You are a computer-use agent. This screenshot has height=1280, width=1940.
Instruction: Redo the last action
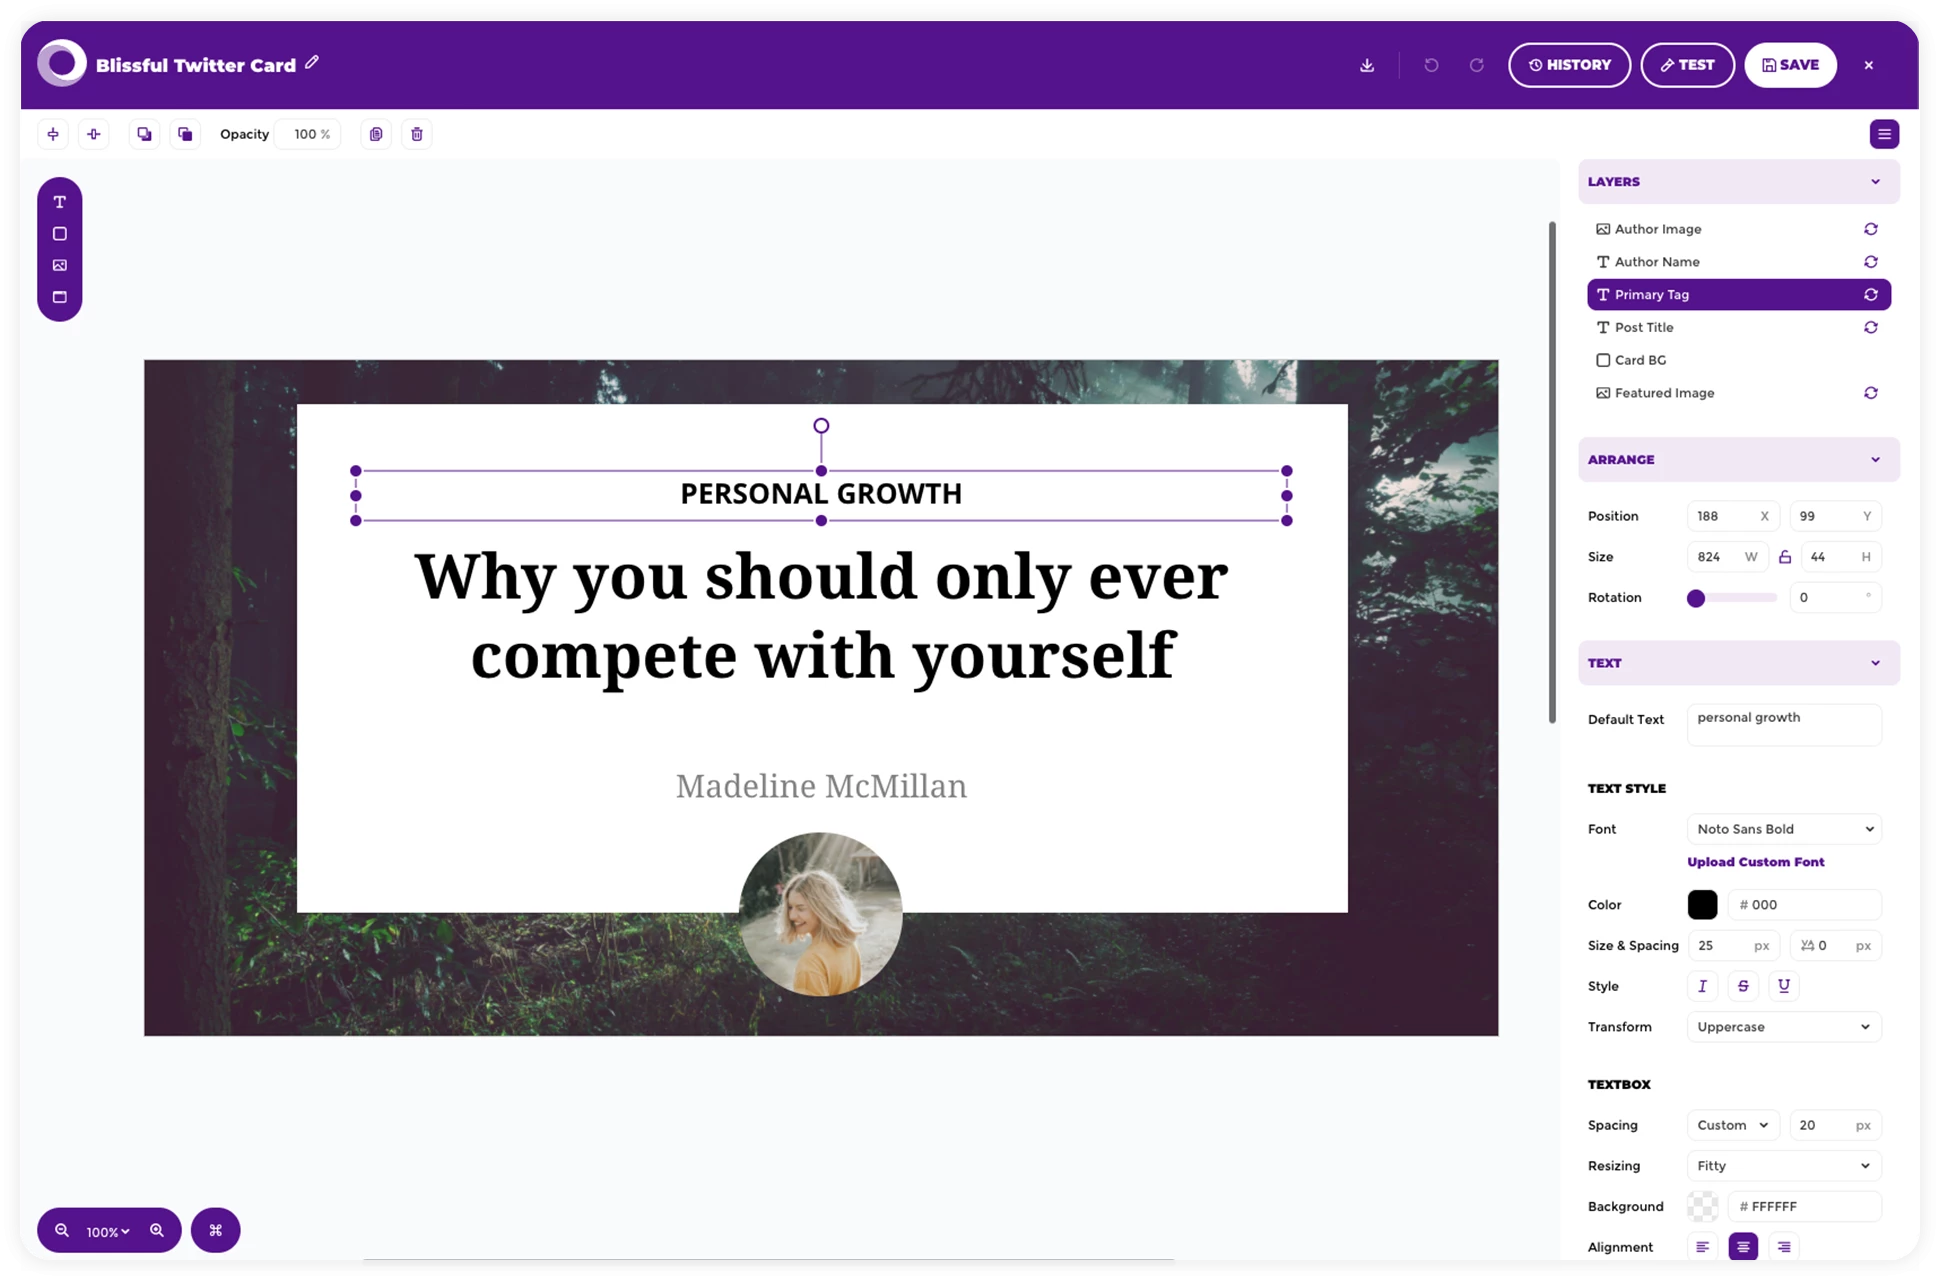point(1476,65)
